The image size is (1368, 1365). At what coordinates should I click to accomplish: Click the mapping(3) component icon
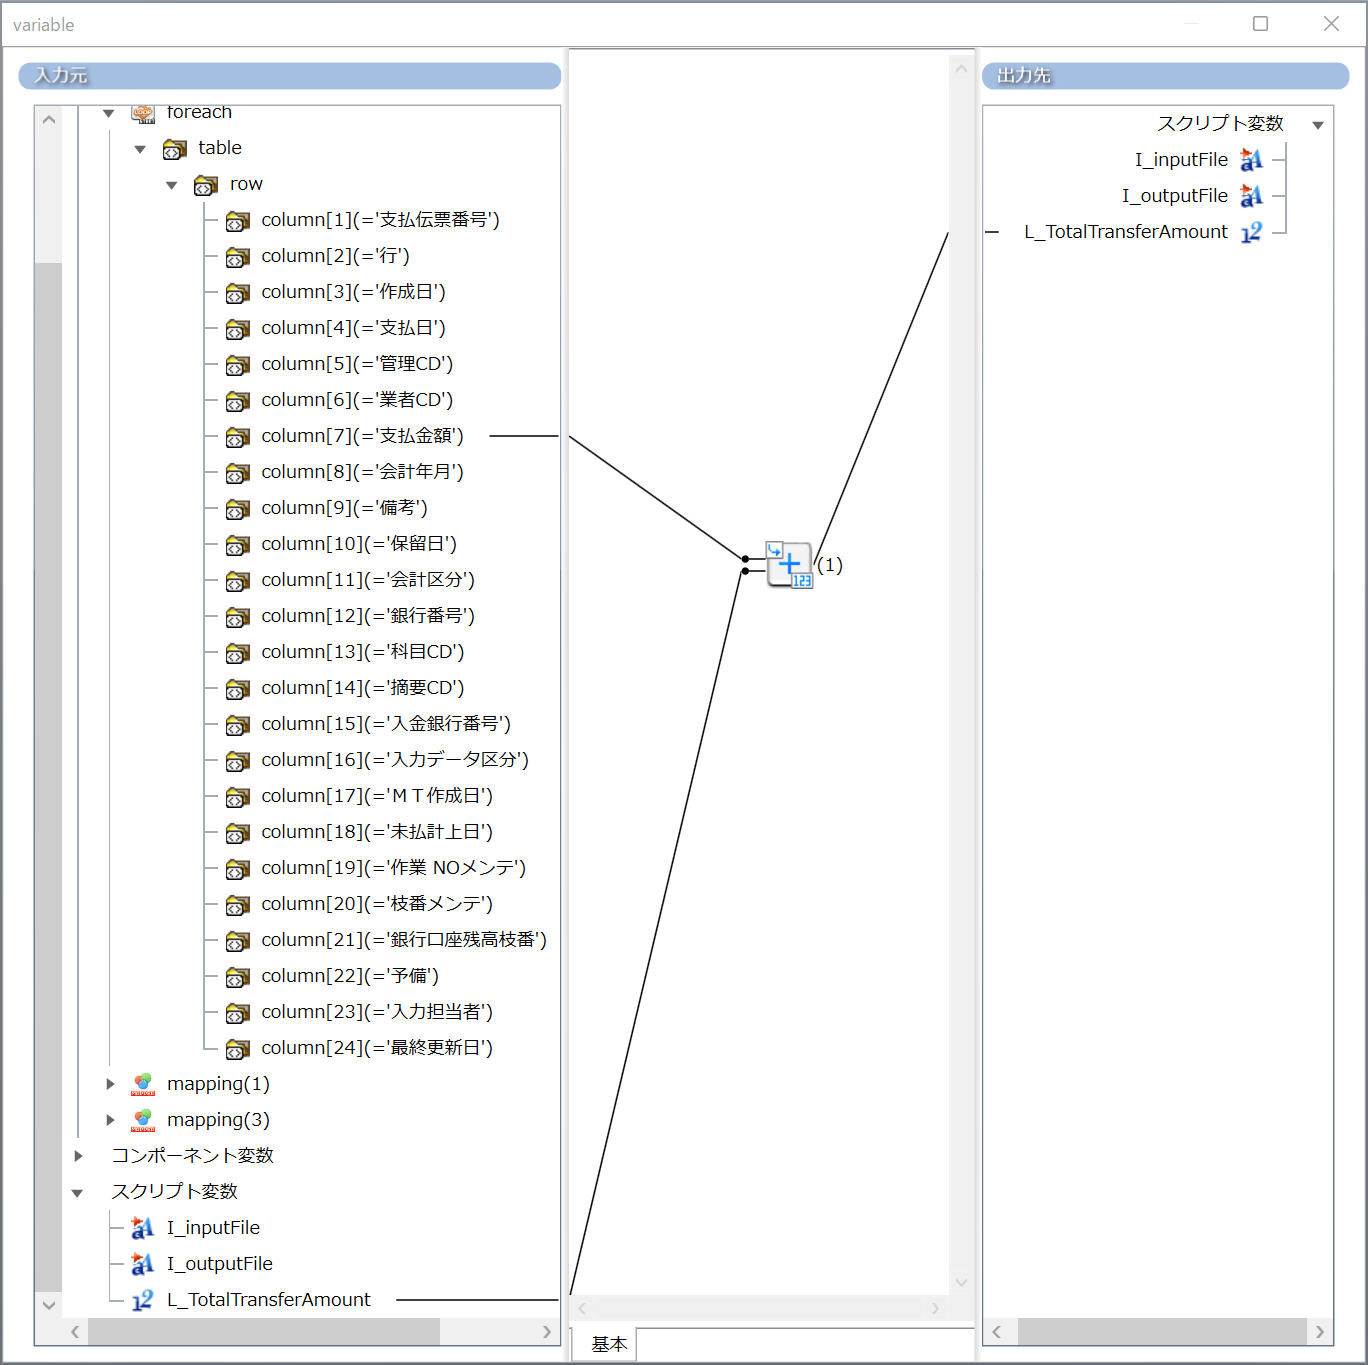pyautogui.click(x=143, y=1121)
